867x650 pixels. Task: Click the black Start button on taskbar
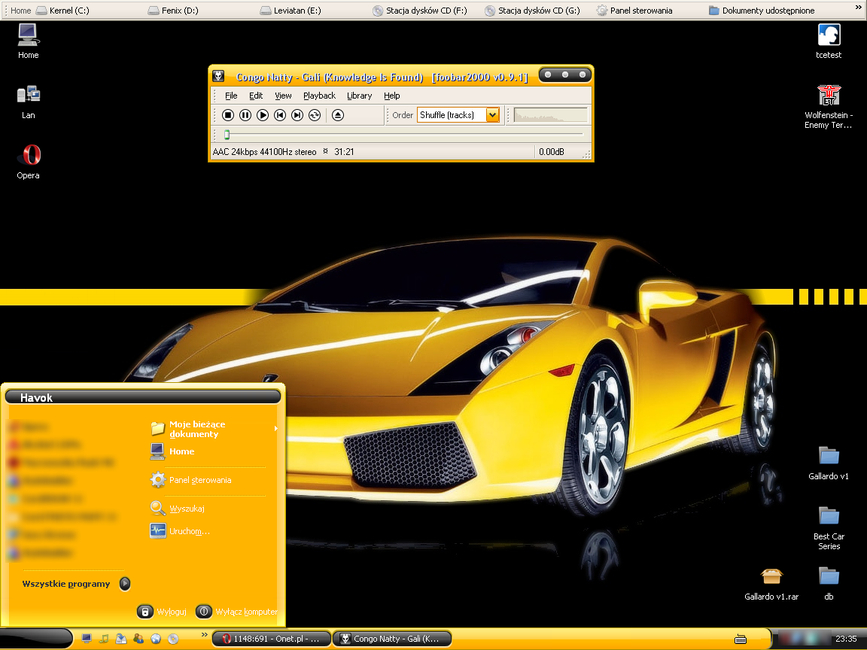36,638
